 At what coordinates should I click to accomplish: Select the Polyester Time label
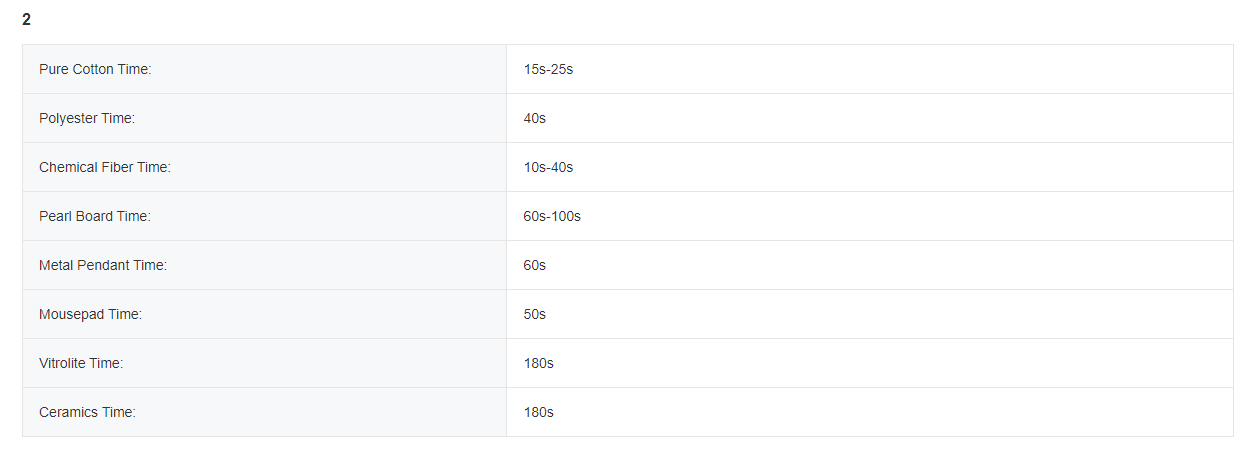point(87,118)
